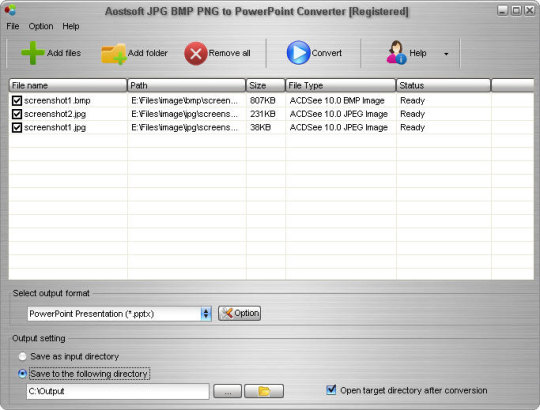Image resolution: width=540 pixels, height=410 pixels.
Task: Uncheck the screenshot2.jpg file checkbox
Action: 17,114
